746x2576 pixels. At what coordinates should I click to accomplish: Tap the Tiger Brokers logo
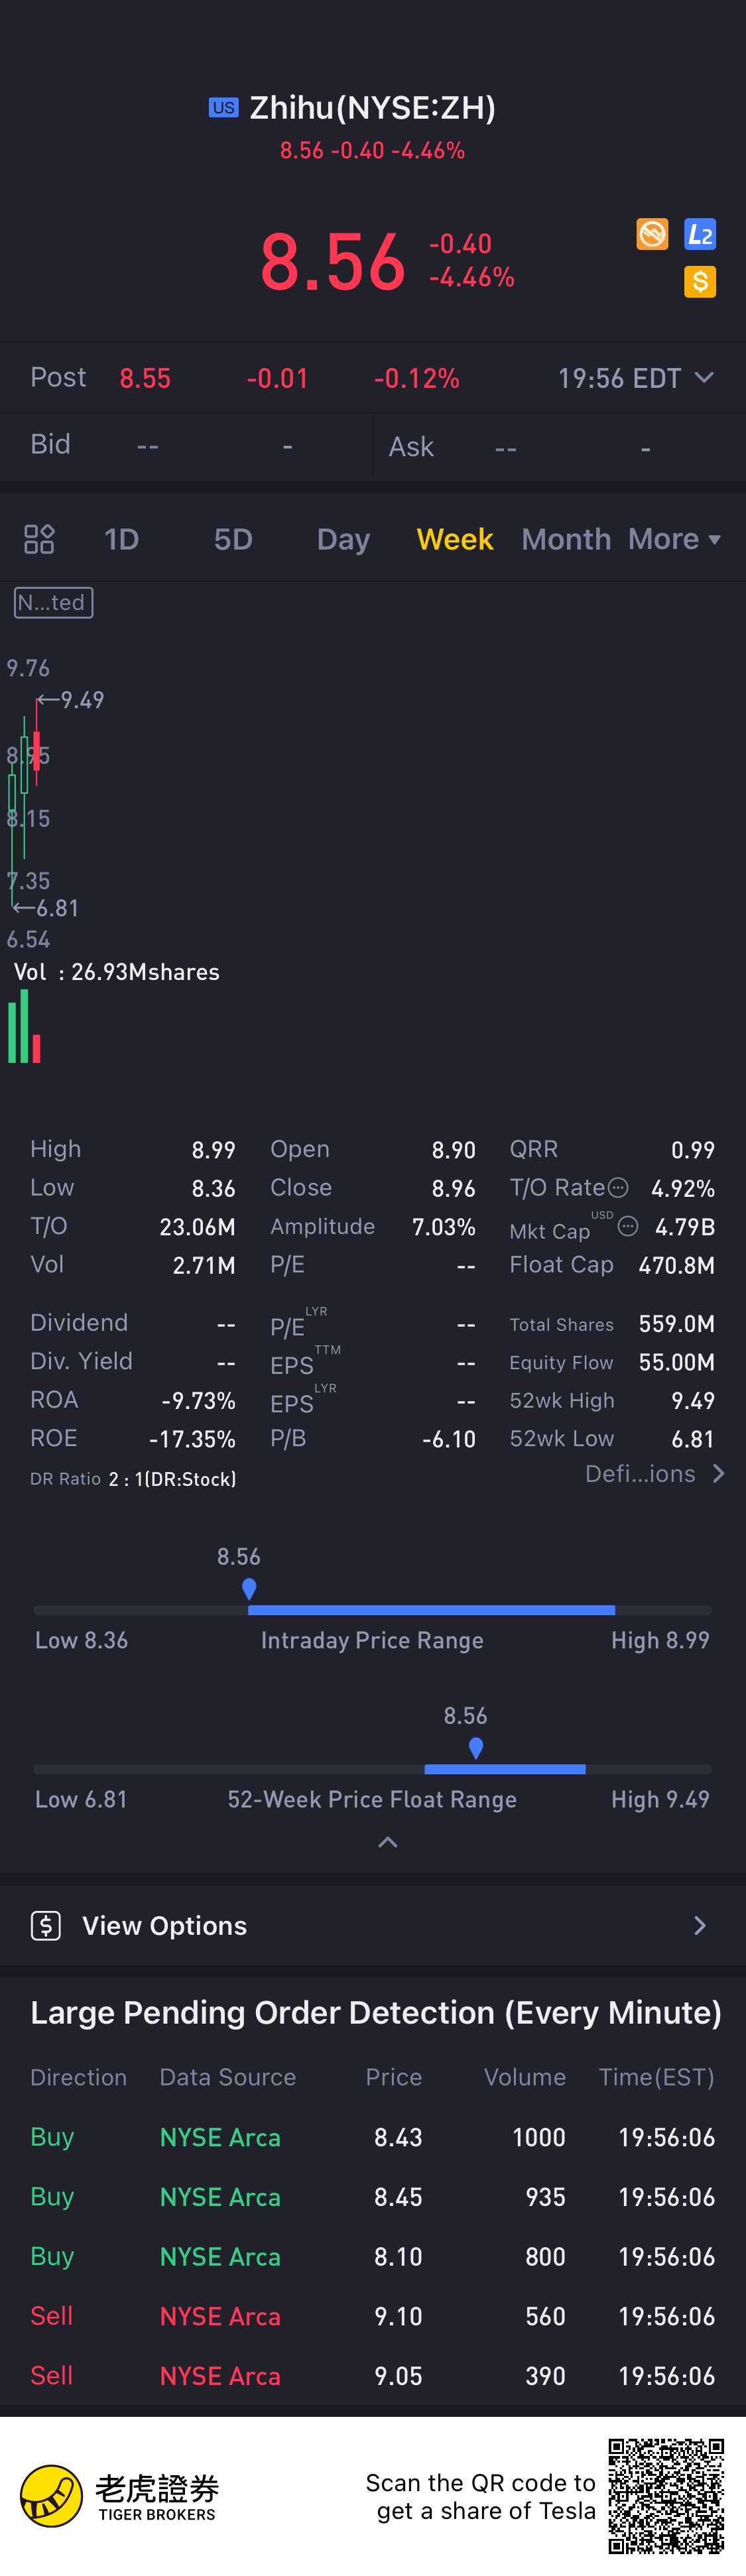[119, 2496]
